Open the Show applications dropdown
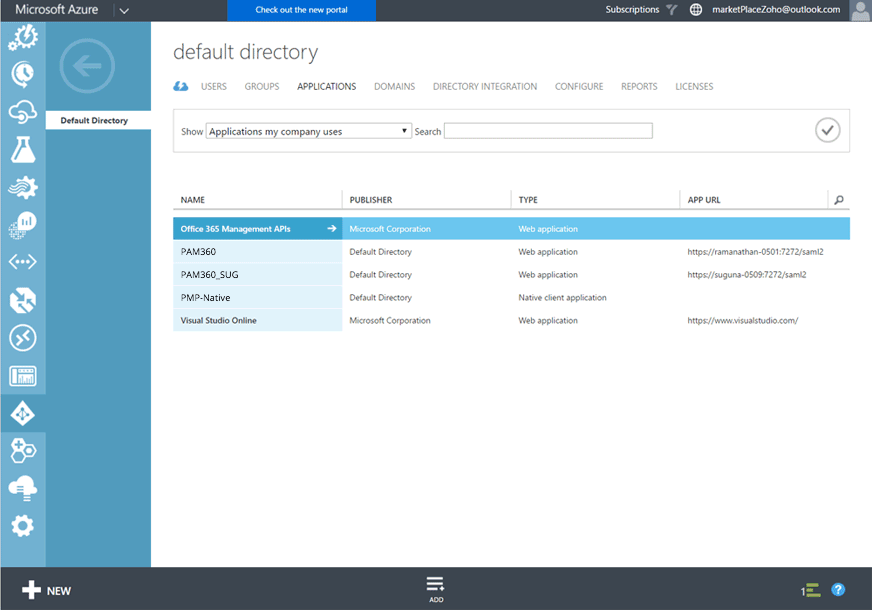The height and width of the screenshot is (610, 873). [308, 131]
